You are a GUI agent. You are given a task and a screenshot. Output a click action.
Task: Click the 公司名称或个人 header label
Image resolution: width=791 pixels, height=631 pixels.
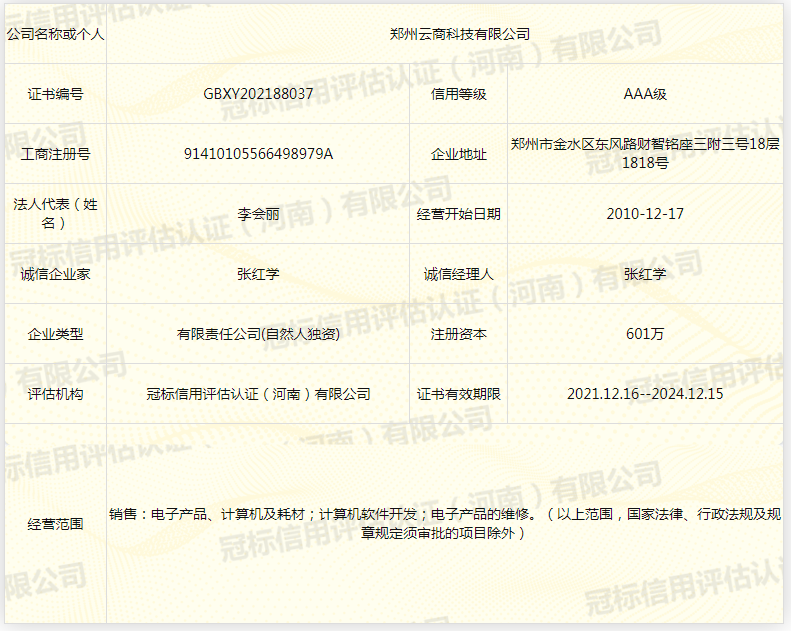(55, 34)
